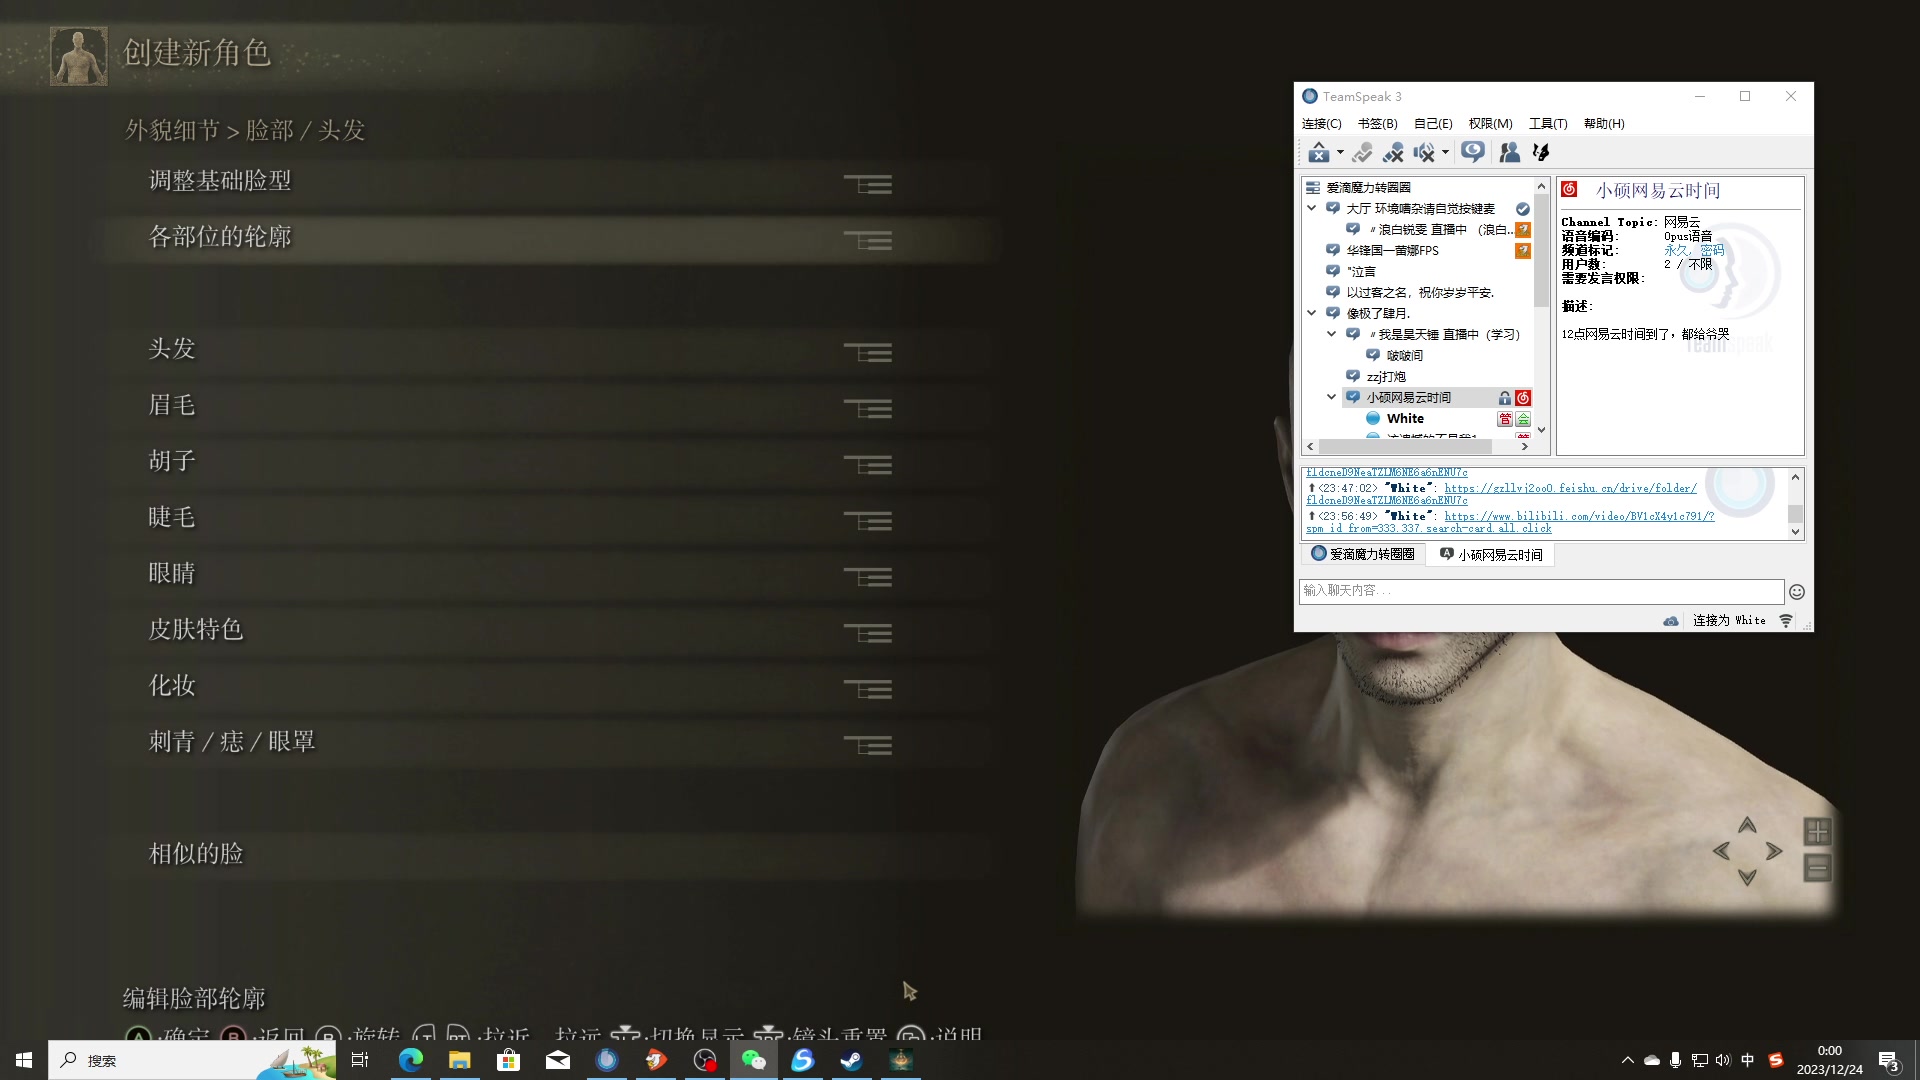Select the 华锋国一蕾娜FPS channel
1920x1080 pixels.
(x=1392, y=250)
